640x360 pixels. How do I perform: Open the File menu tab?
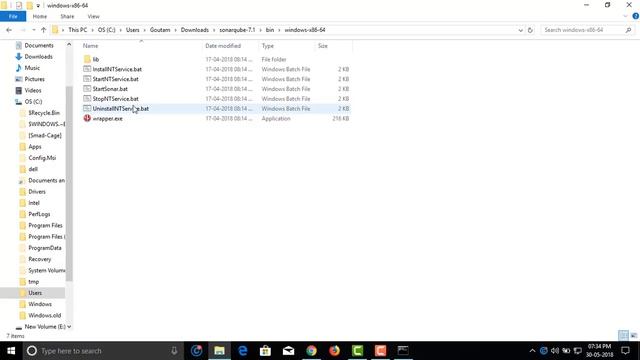click(13, 16)
